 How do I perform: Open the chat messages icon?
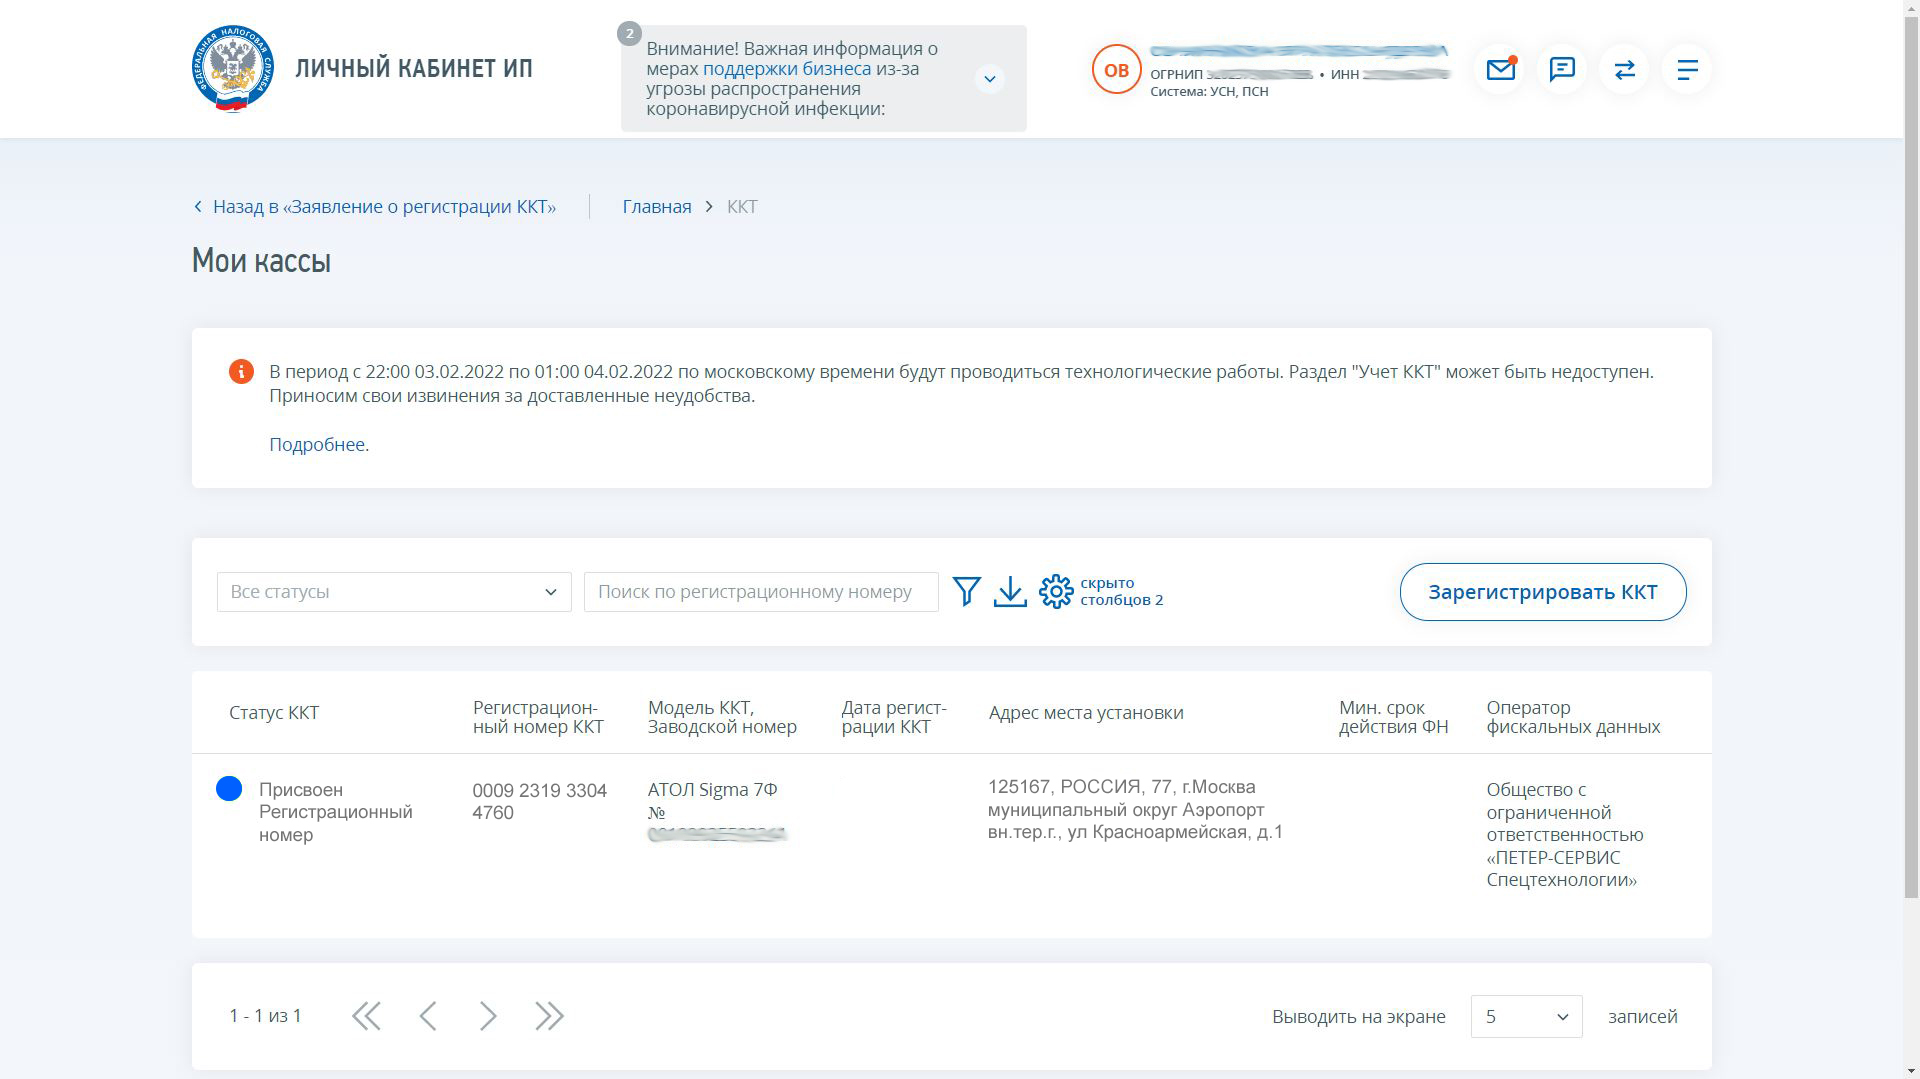[x=1562, y=69]
